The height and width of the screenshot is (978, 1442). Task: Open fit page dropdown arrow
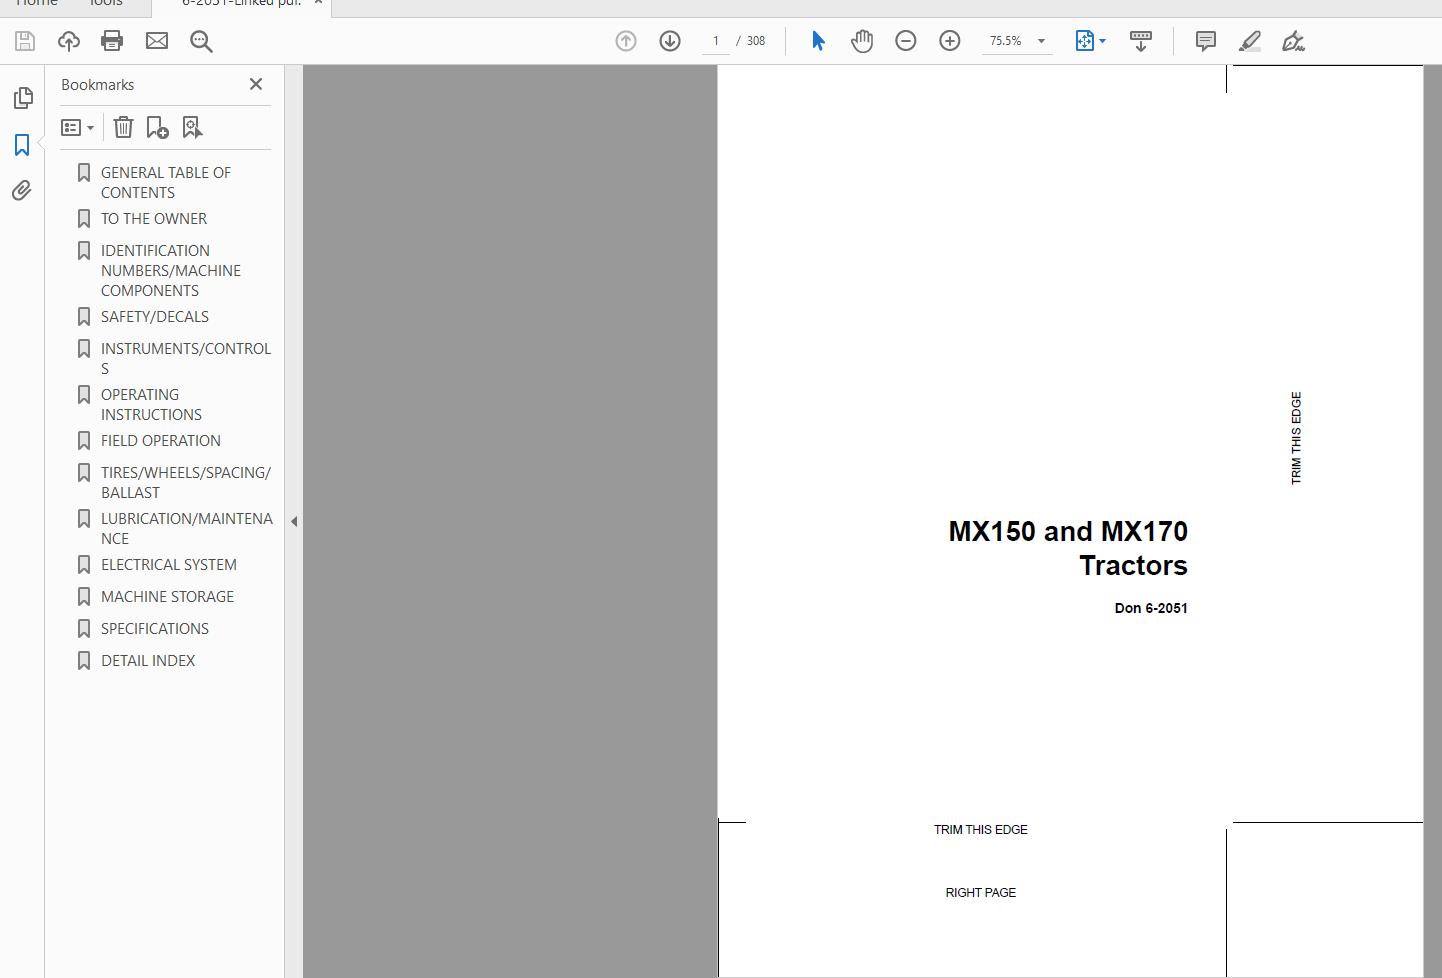1102,41
